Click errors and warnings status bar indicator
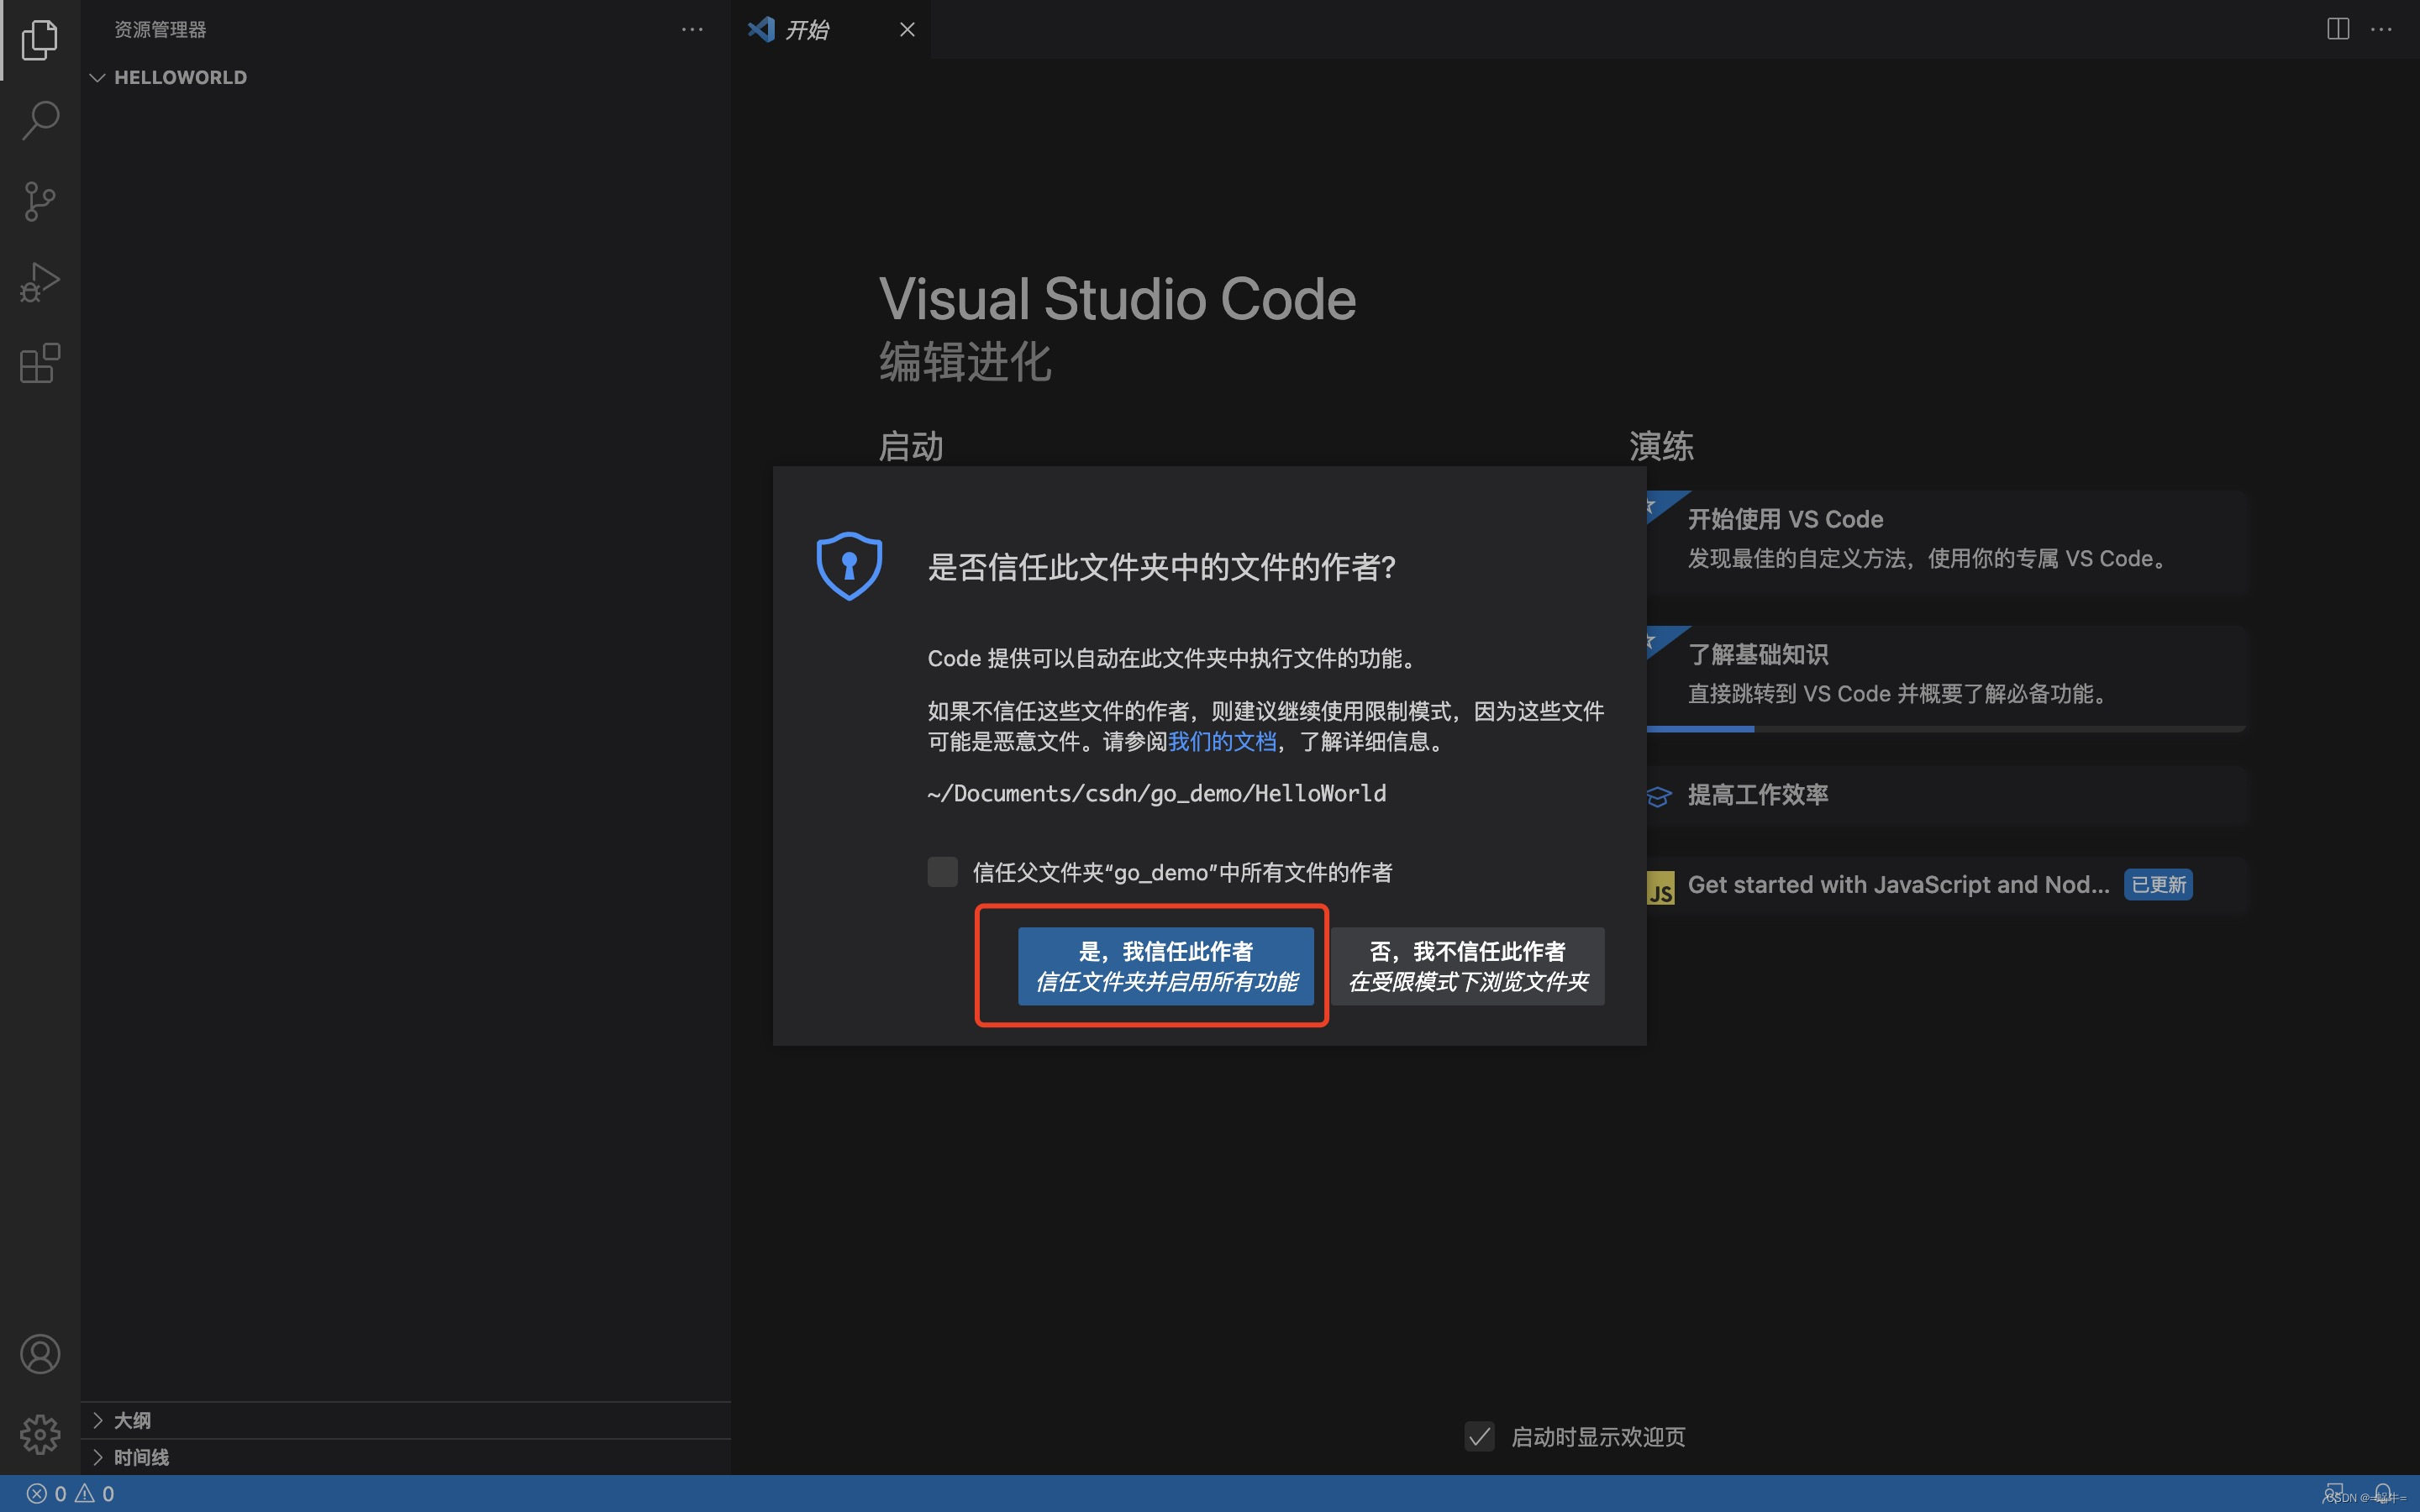Viewport: 2420px width, 1512px height. point(70,1493)
